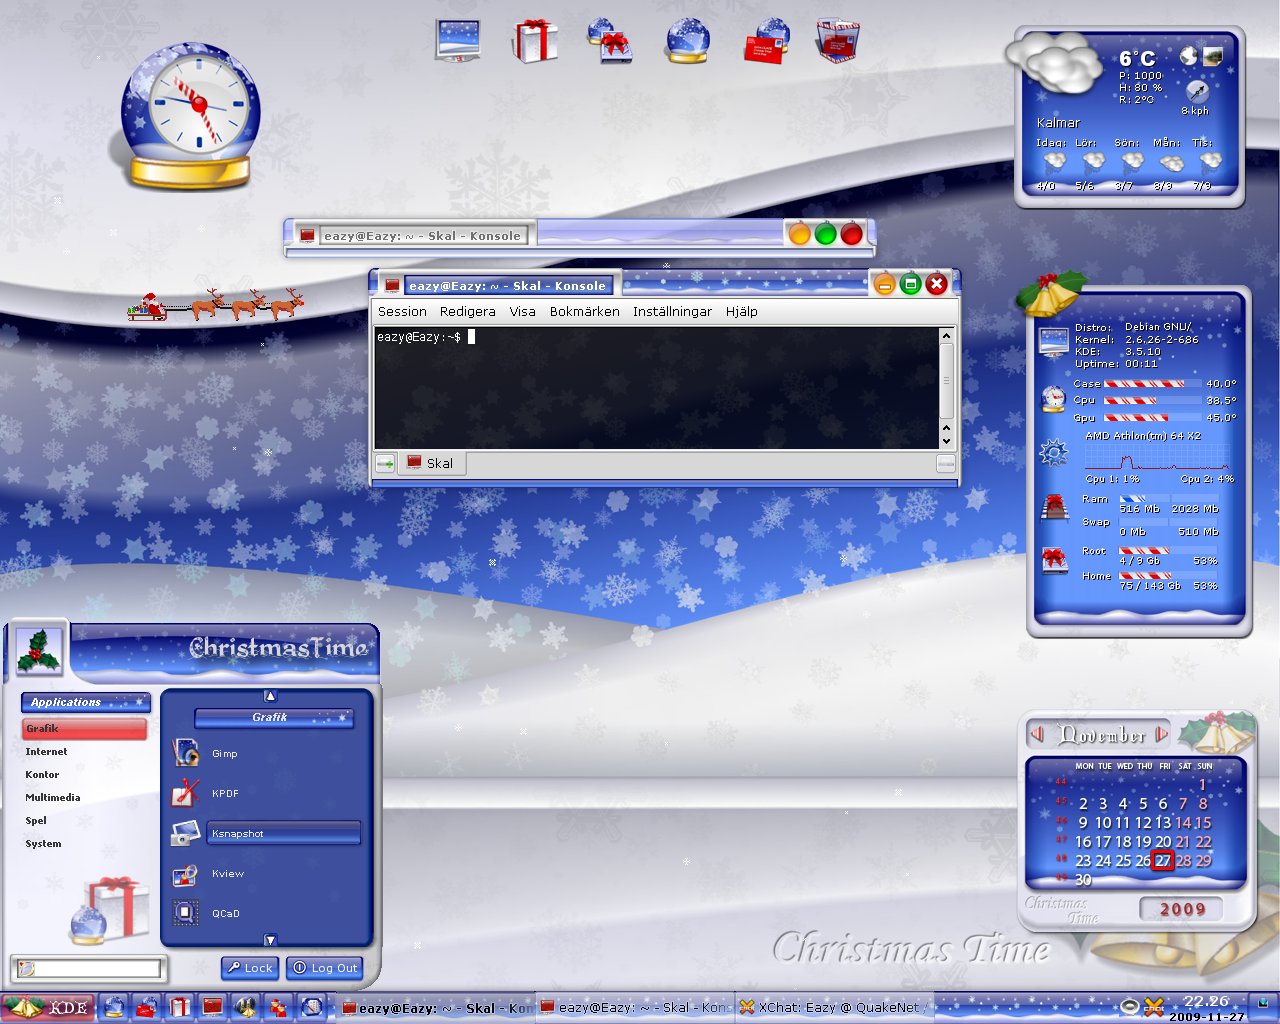Screen dimensions: 1280x1024
Task: Select November 27 in the calendar
Action: 1162,860
